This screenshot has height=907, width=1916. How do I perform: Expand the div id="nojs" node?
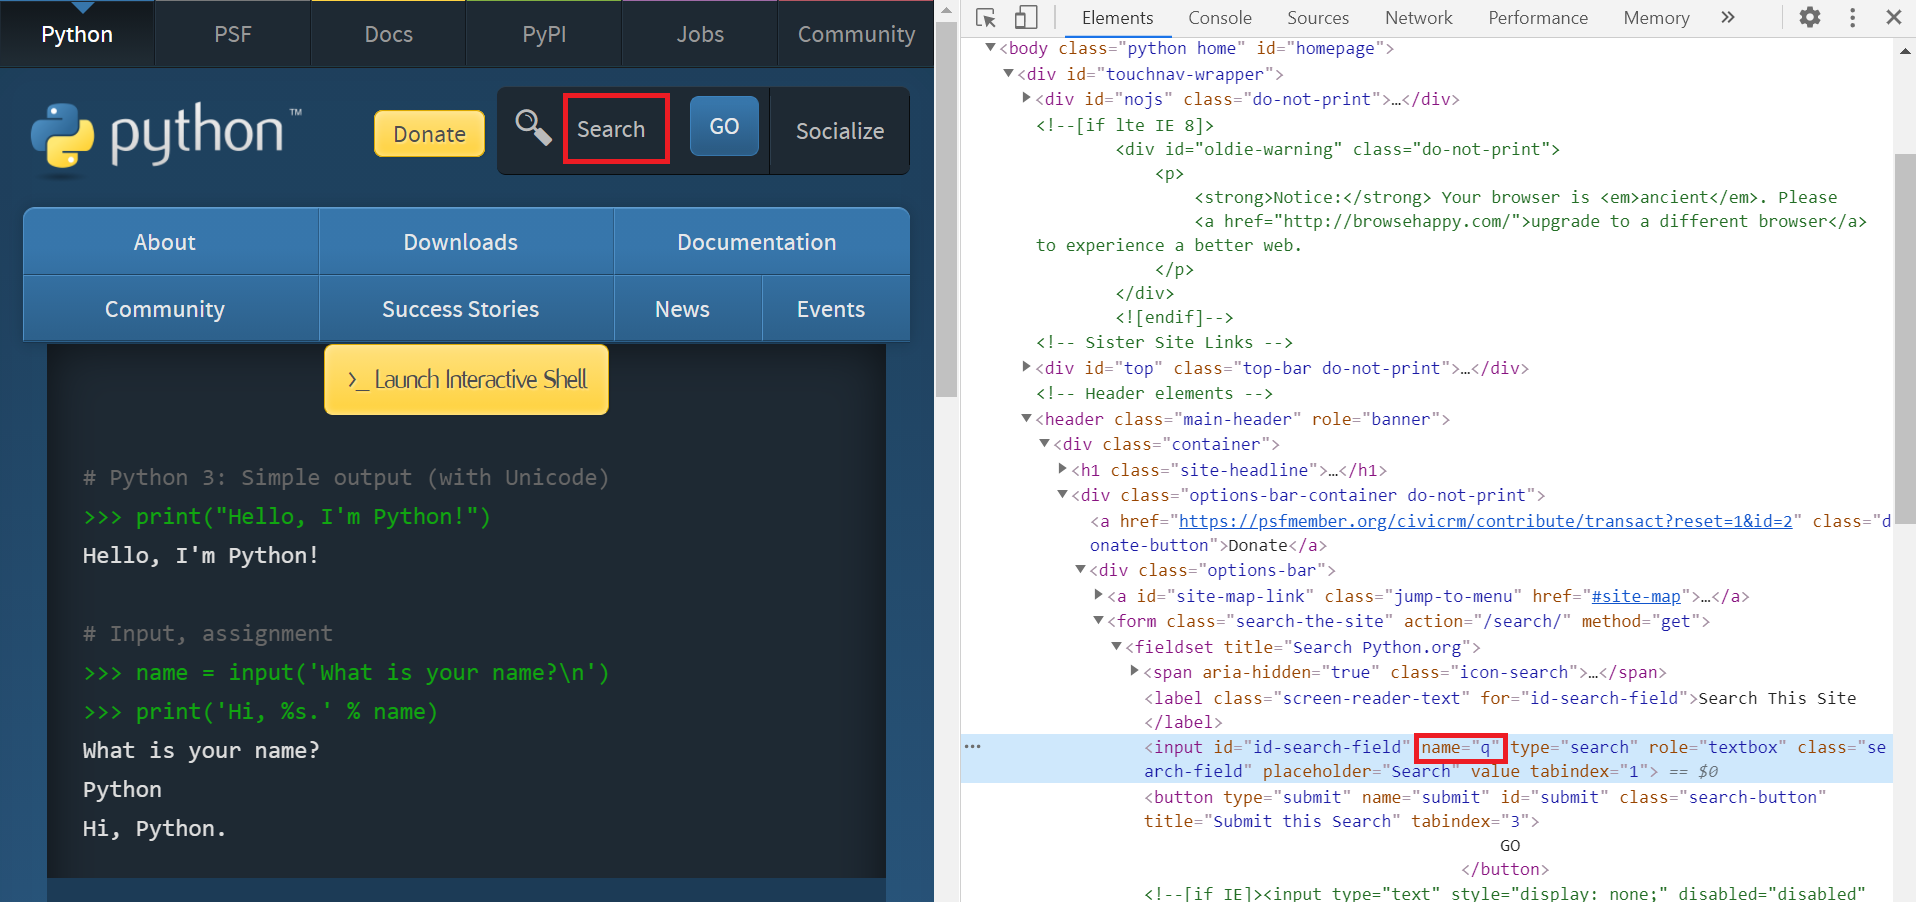(x=1026, y=98)
